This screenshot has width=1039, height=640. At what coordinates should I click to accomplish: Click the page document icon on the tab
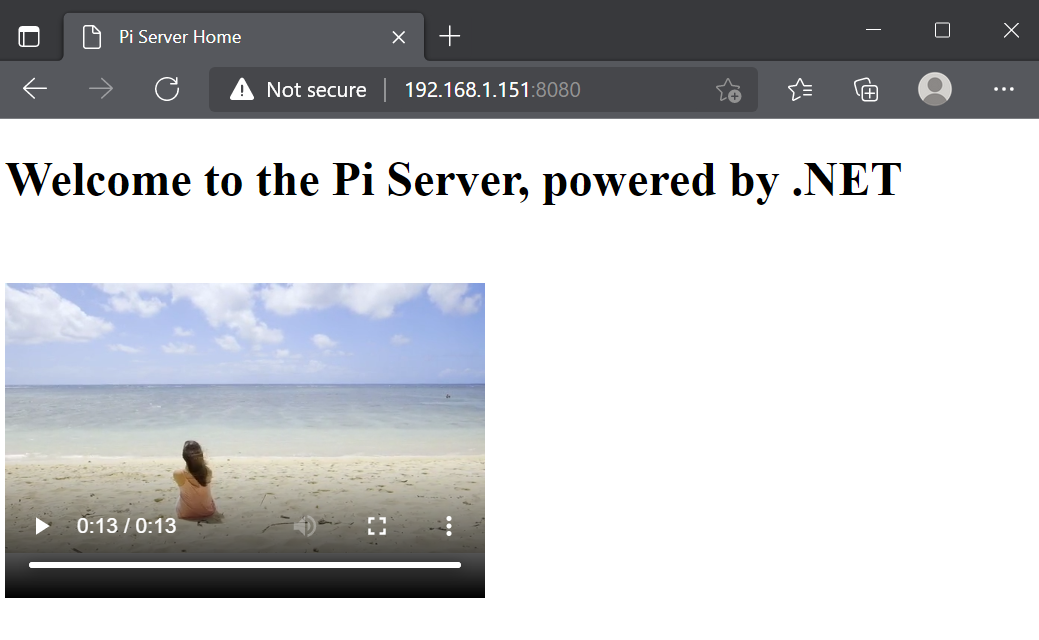(x=93, y=36)
